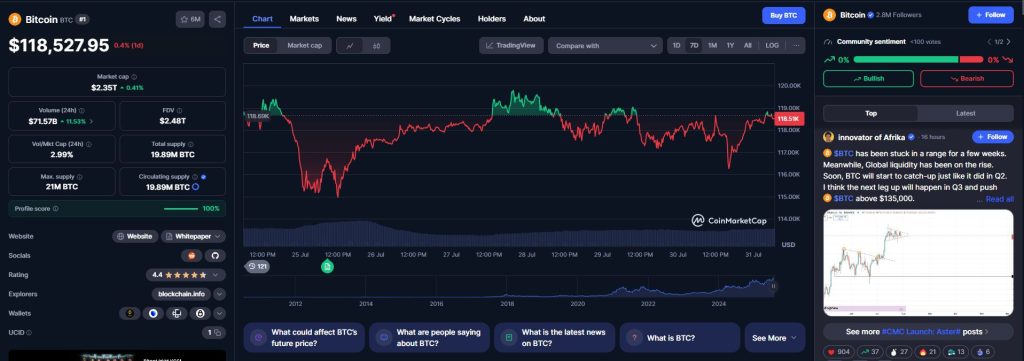Expand See More questions
Viewport: 1024px width, 361px height.
point(774,338)
